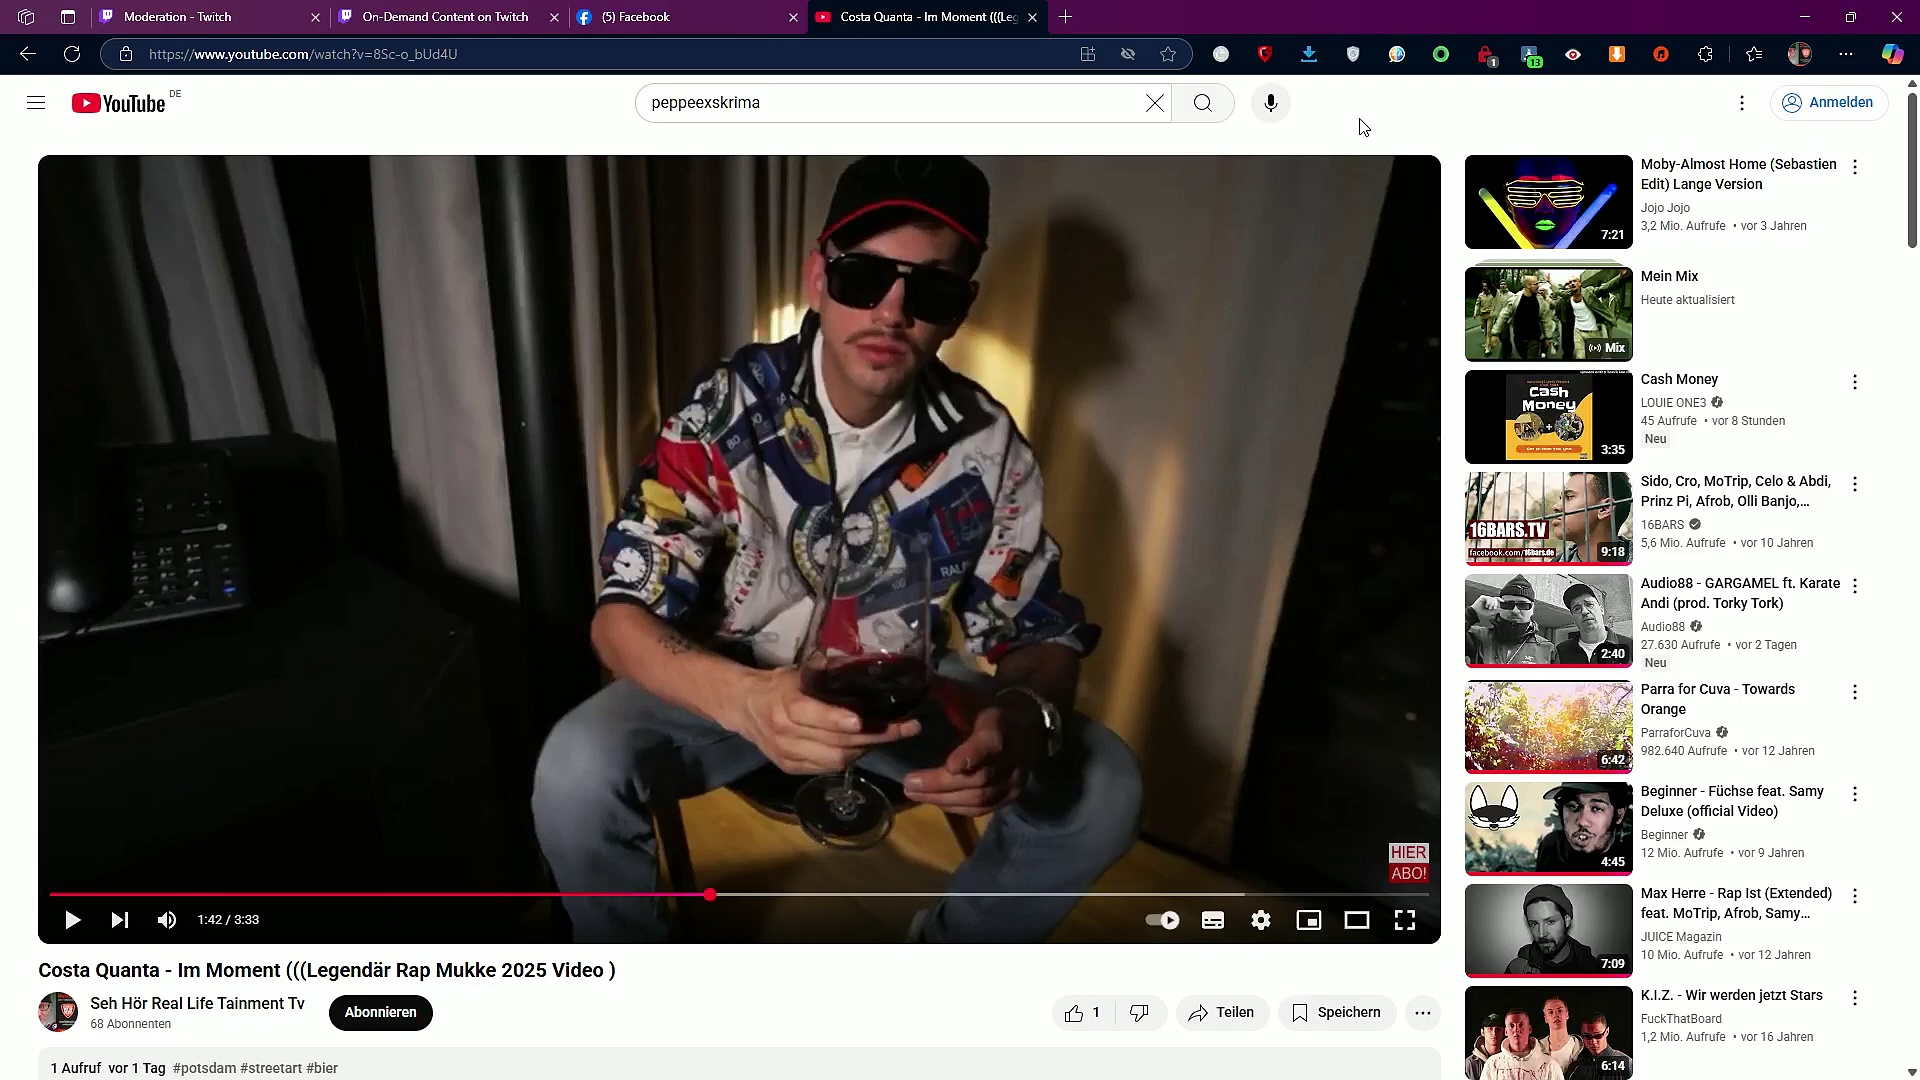1920x1080 pixels.
Task: Click the video progress bar scrubber
Action: pos(710,895)
